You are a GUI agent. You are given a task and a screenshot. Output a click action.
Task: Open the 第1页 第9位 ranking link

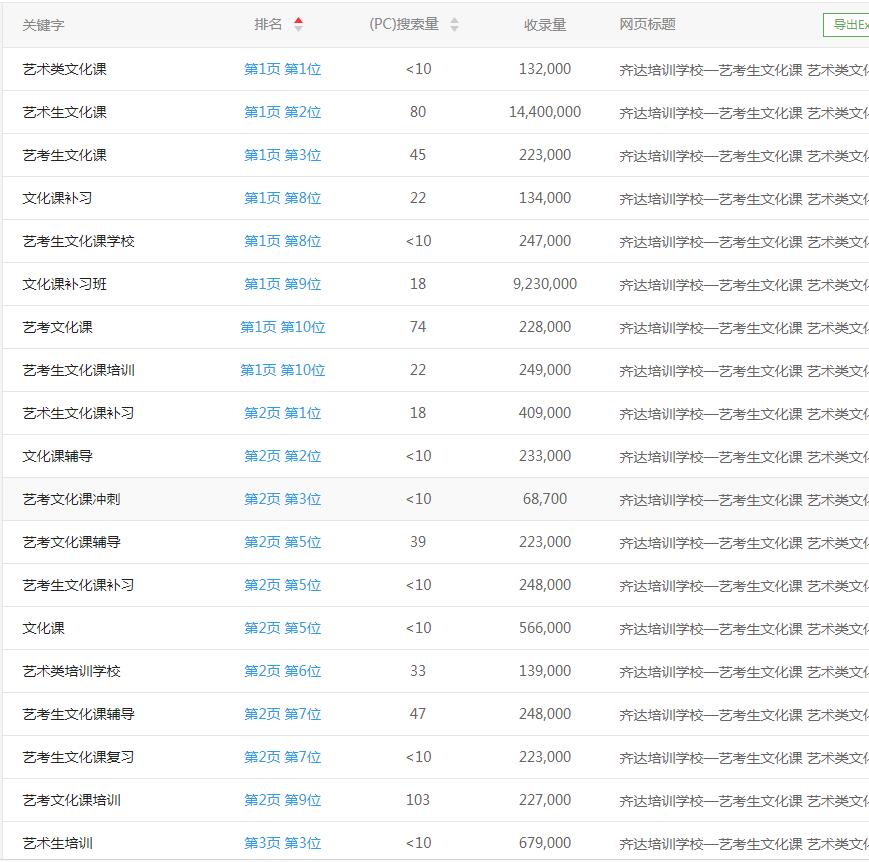pyautogui.click(x=283, y=284)
